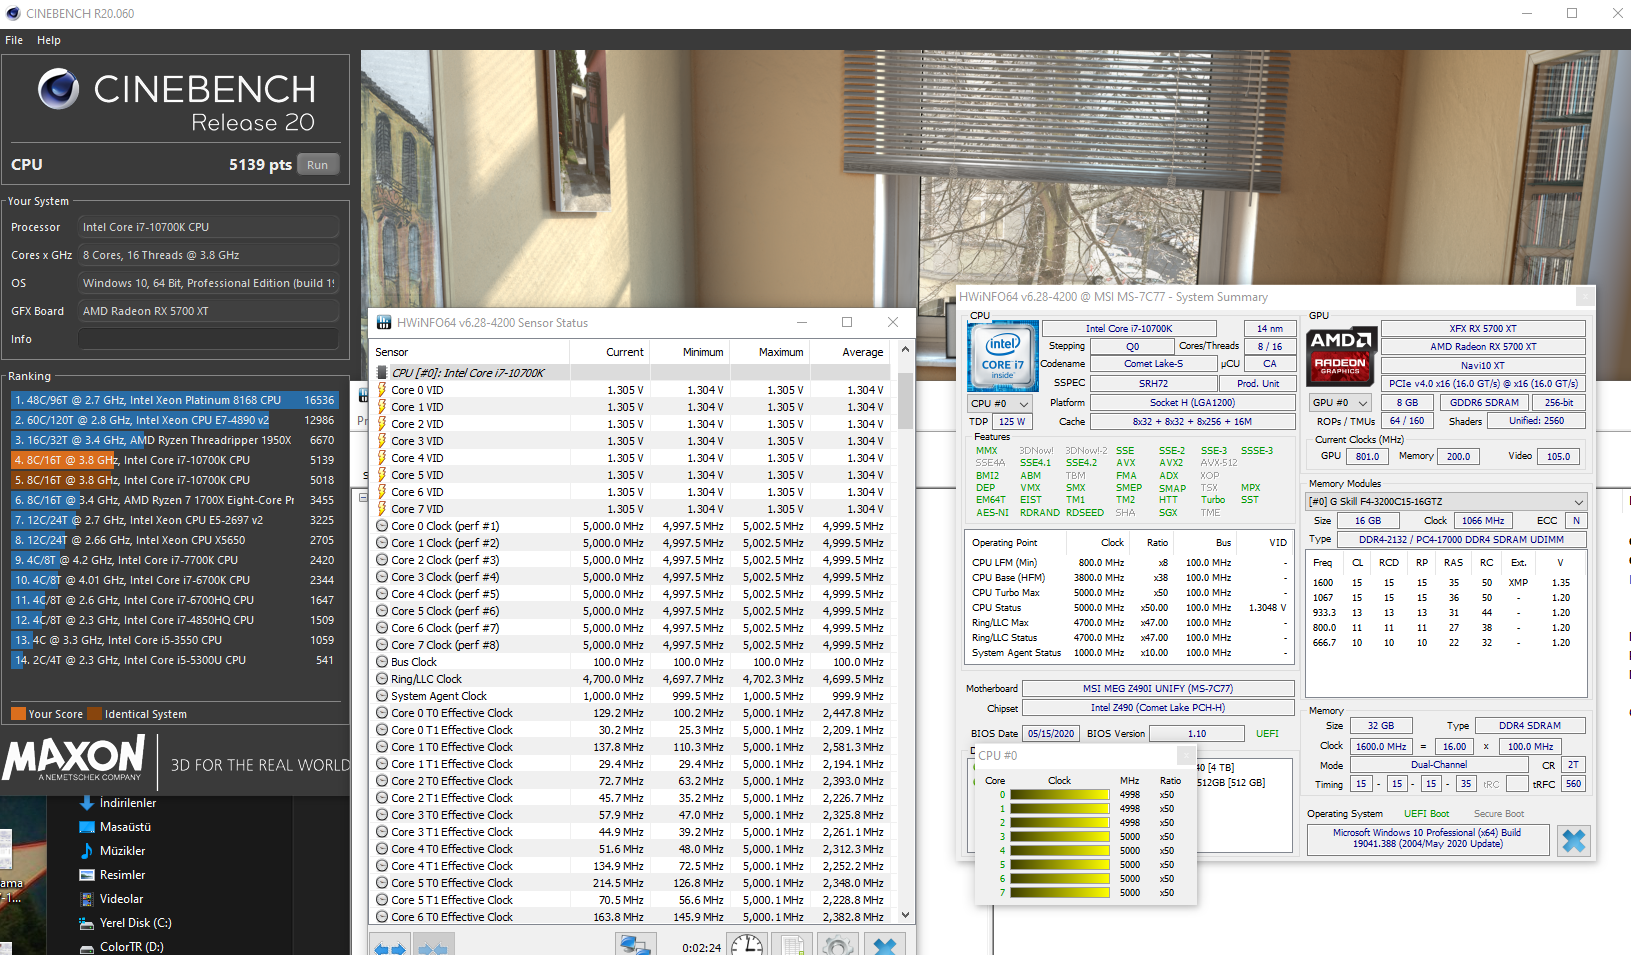
Task: Click sensor list scrollbar up arrow
Action: click(x=905, y=350)
